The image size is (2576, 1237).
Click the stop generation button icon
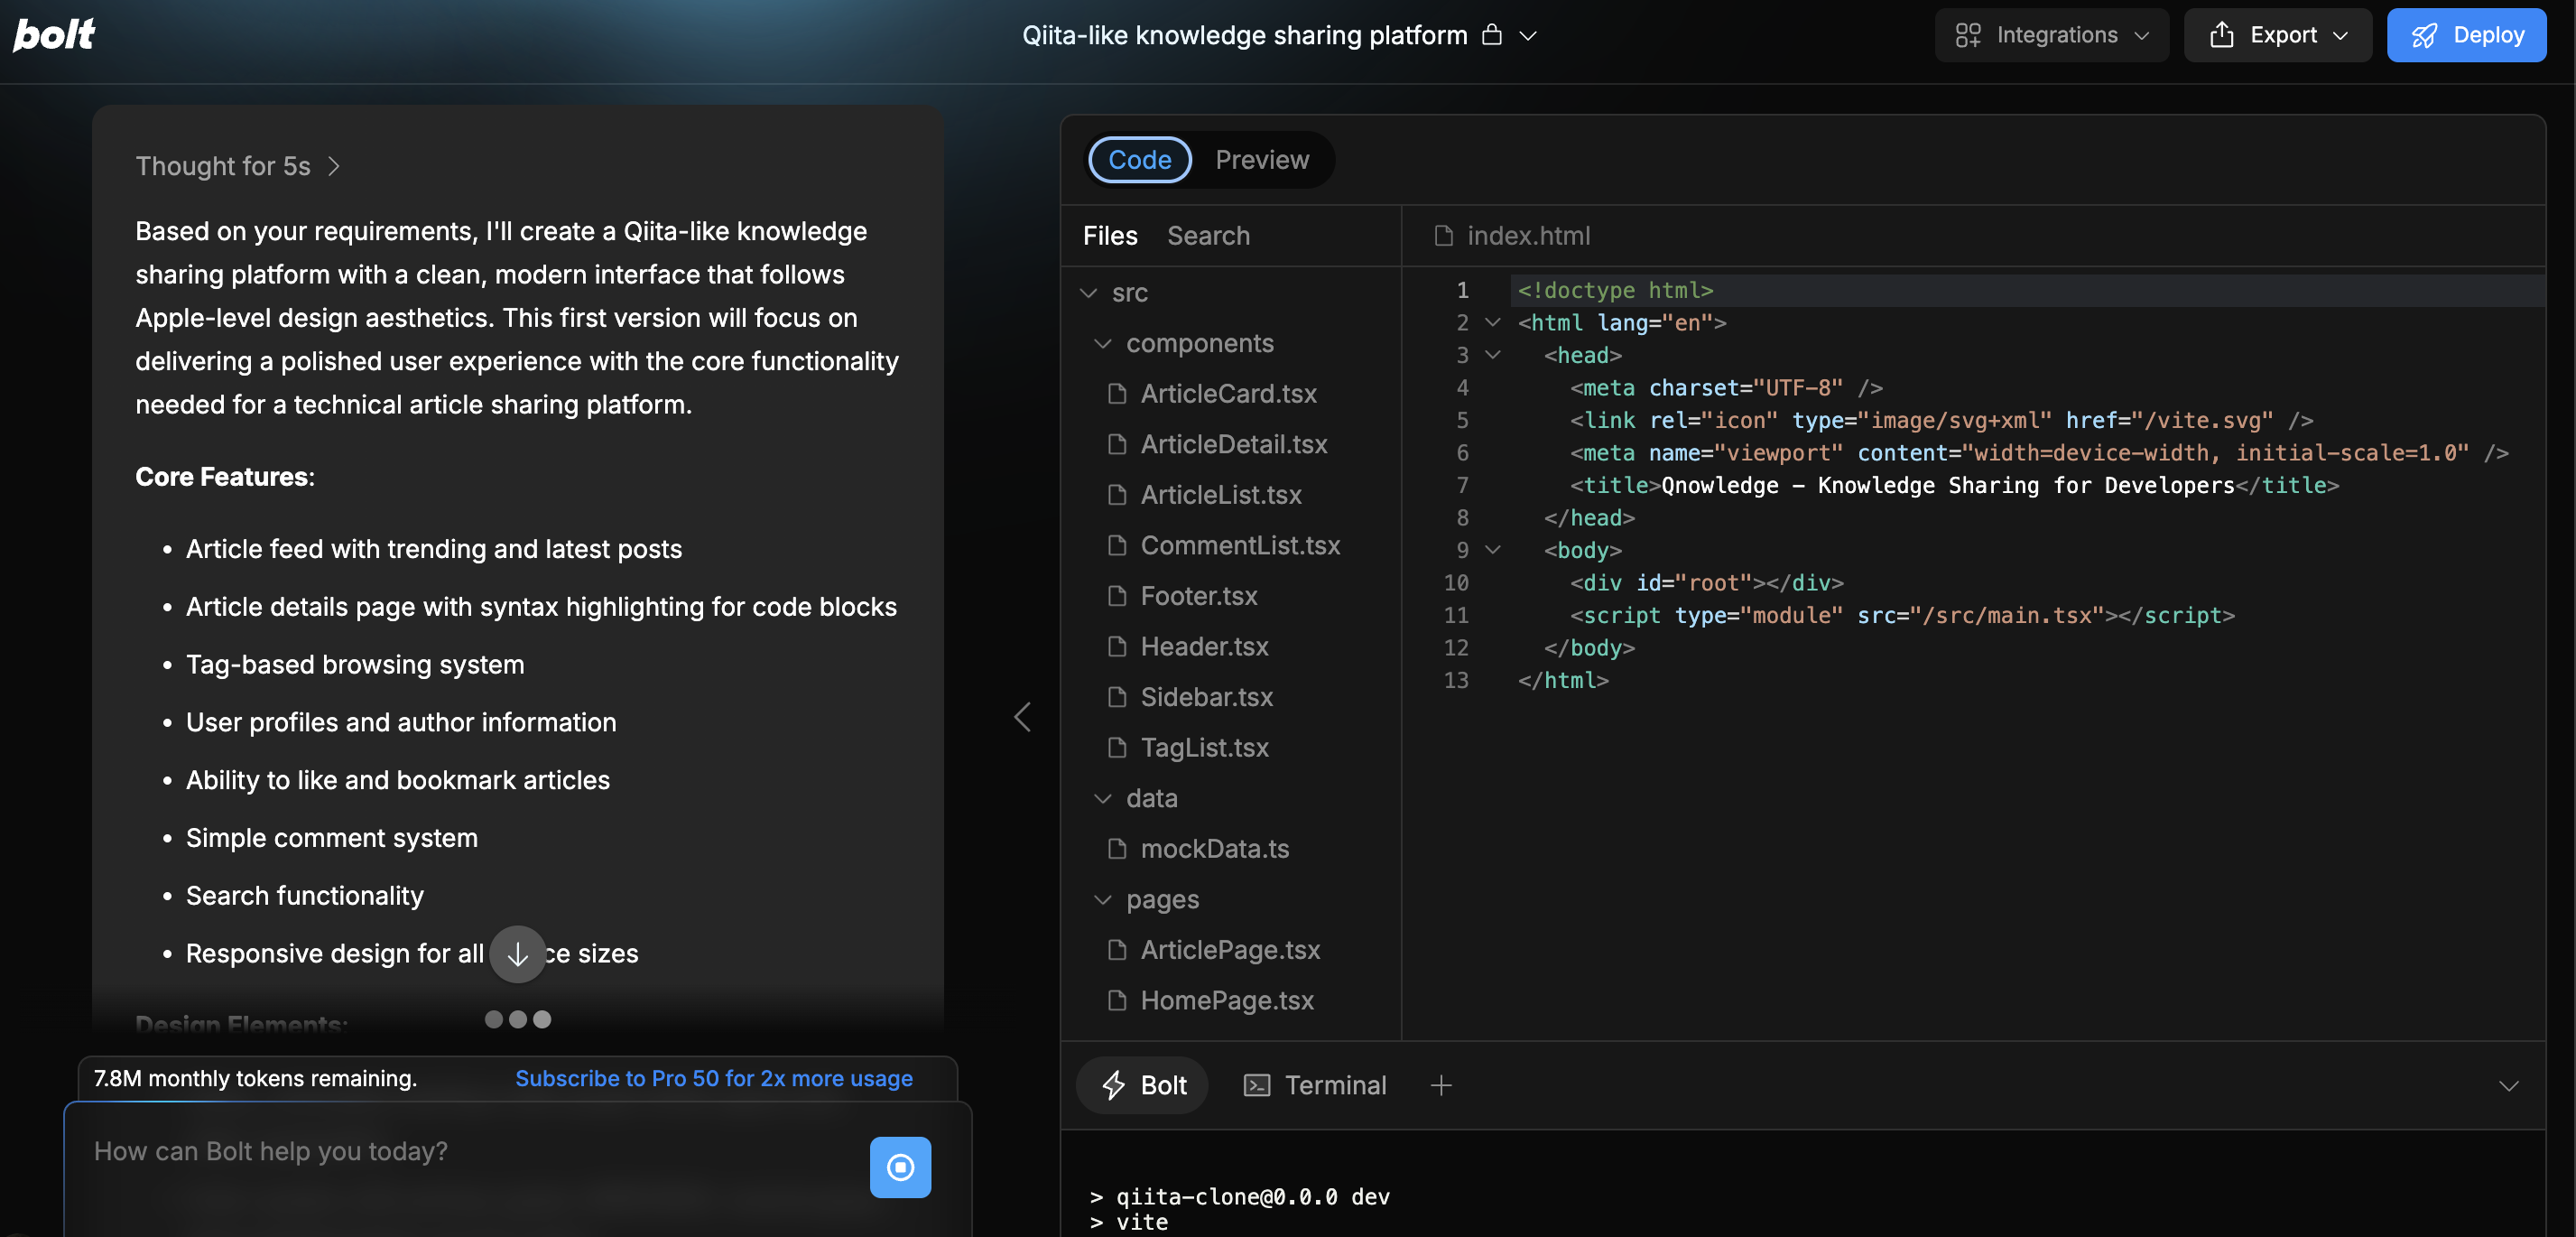(x=899, y=1166)
